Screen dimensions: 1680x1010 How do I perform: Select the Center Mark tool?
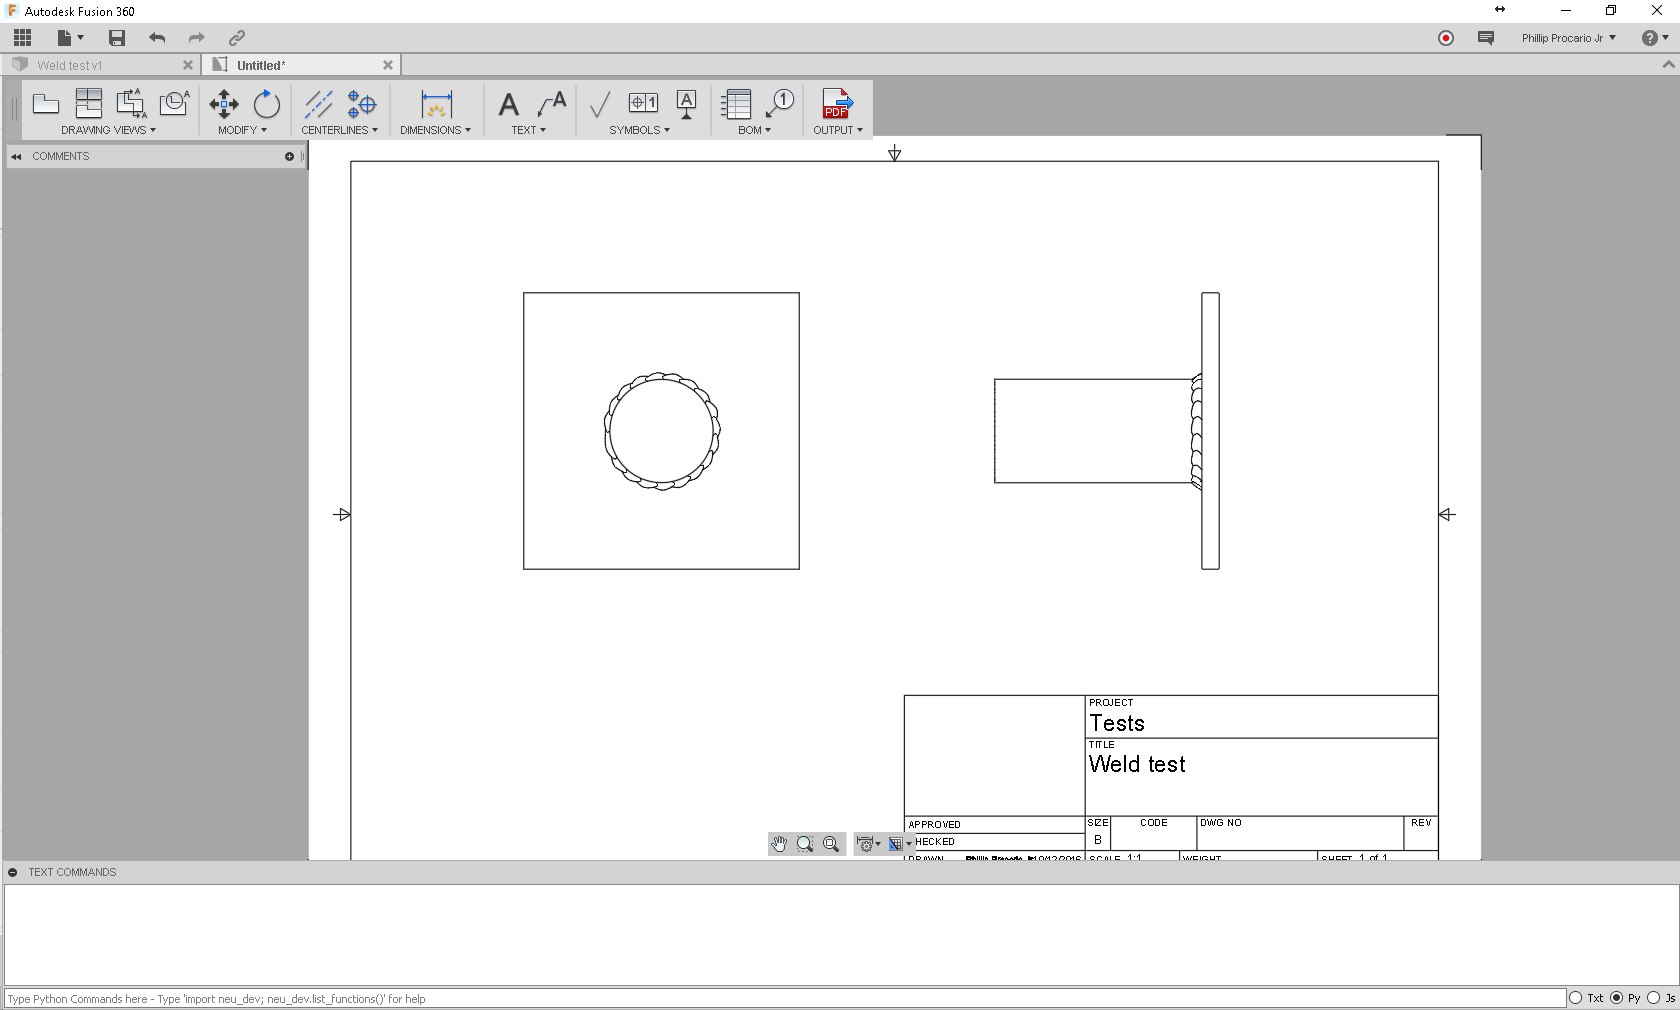coord(362,104)
